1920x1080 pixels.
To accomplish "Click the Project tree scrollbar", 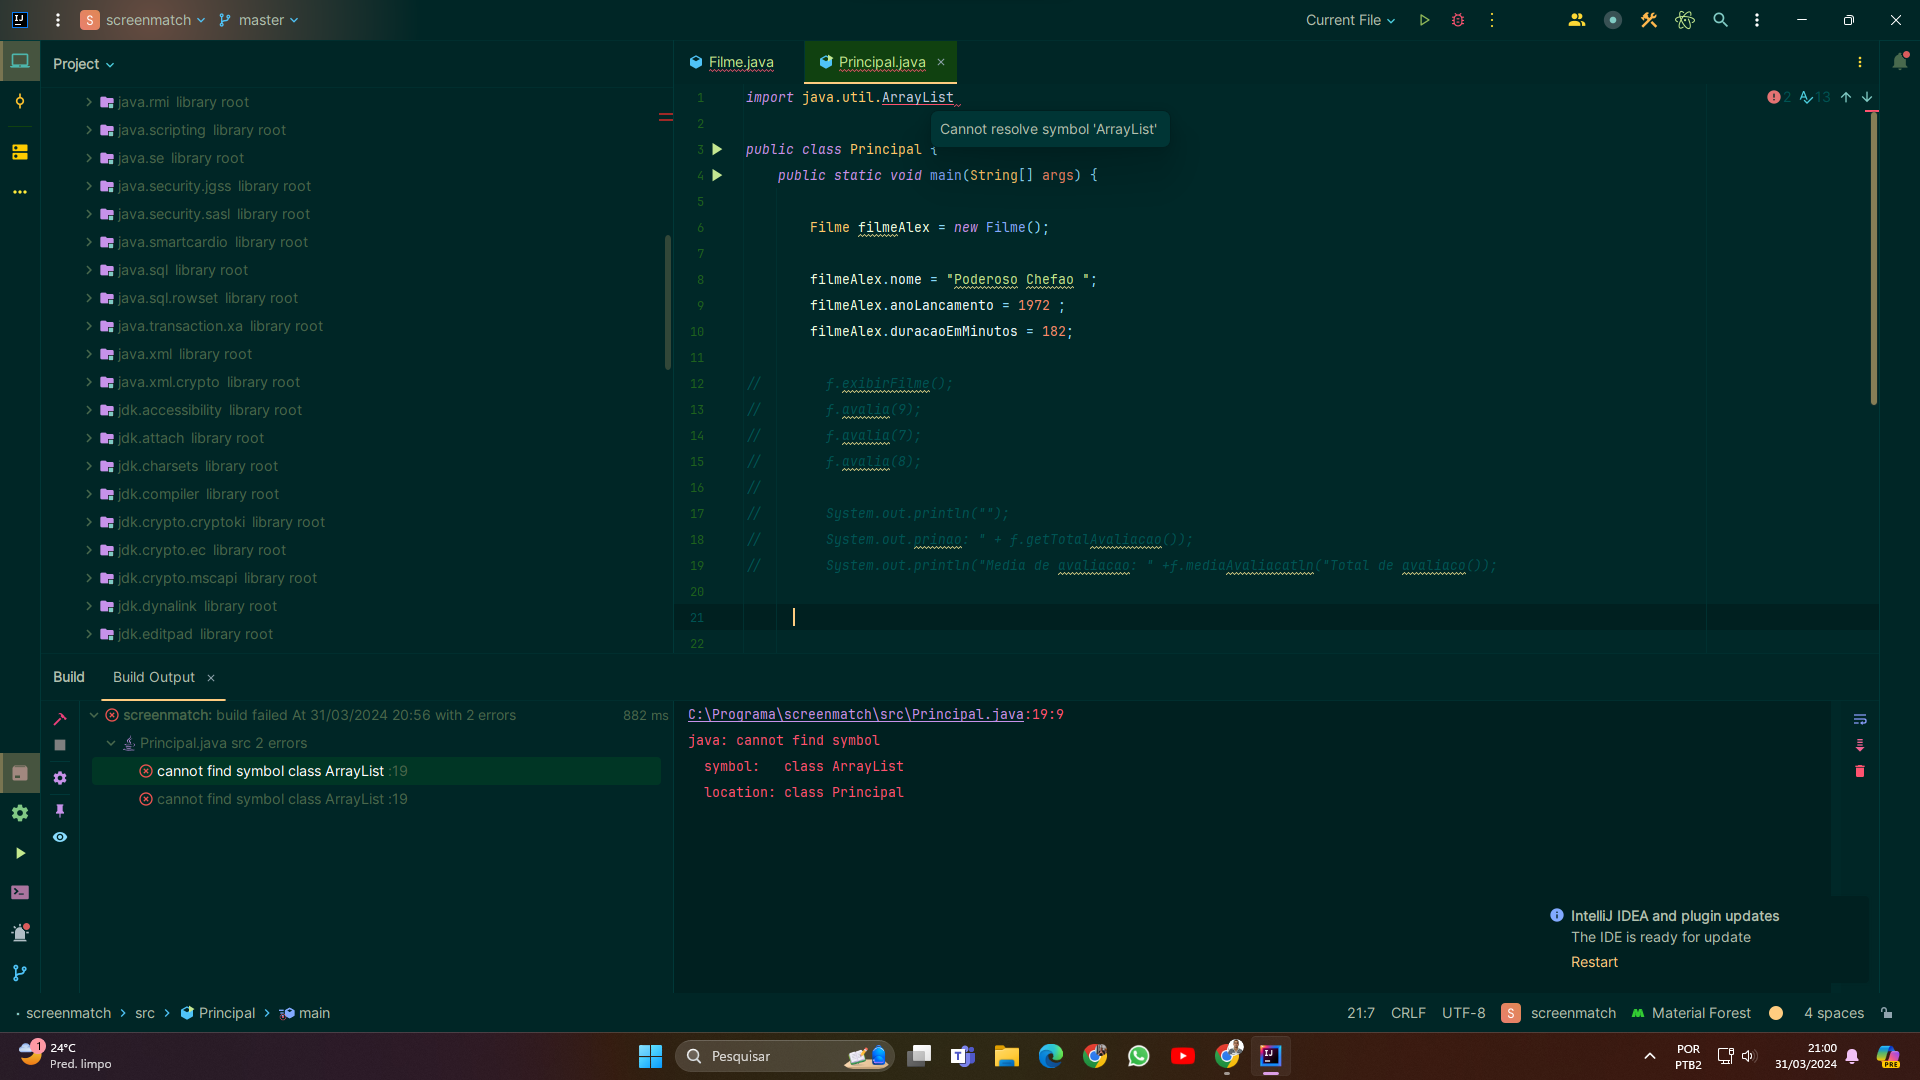I will [x=668, y=302].
